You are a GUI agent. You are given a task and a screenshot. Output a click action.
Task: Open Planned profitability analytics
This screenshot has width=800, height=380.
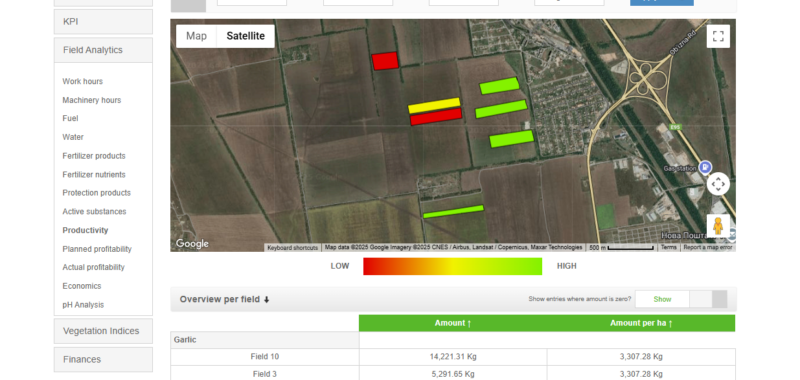(97, 249)
